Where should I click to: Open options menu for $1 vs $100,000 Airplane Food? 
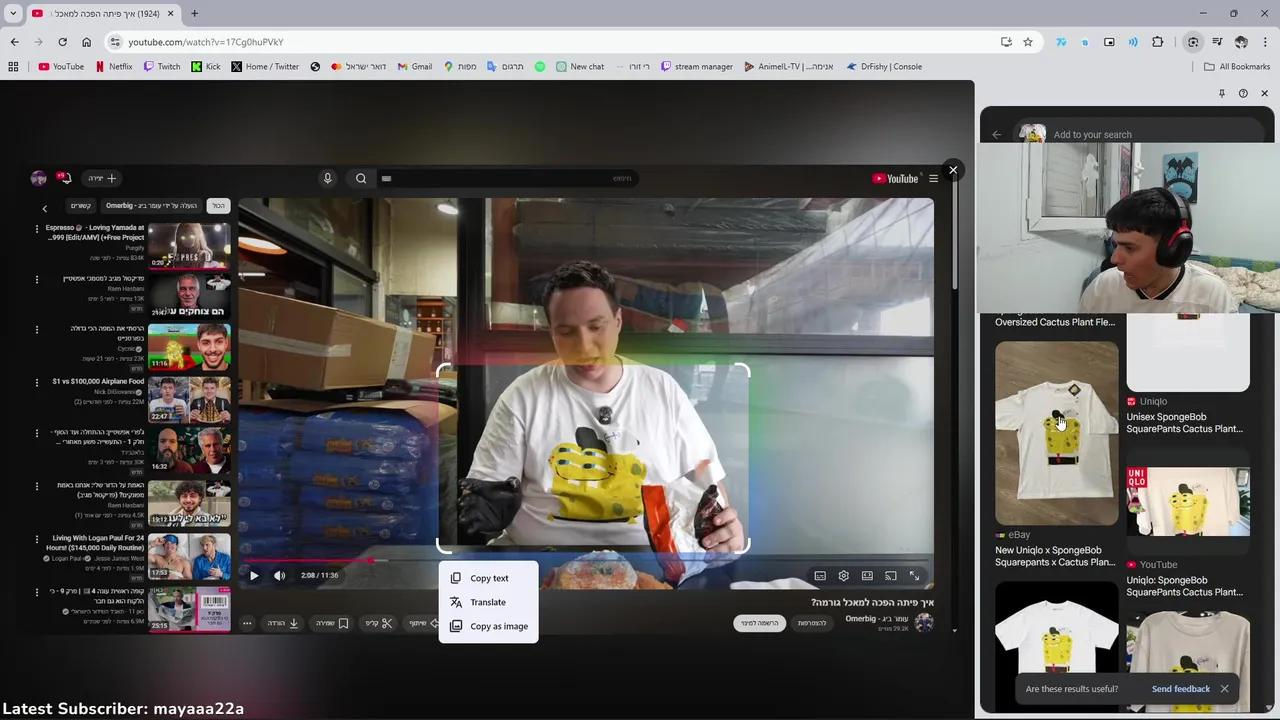tap(37, 382)
